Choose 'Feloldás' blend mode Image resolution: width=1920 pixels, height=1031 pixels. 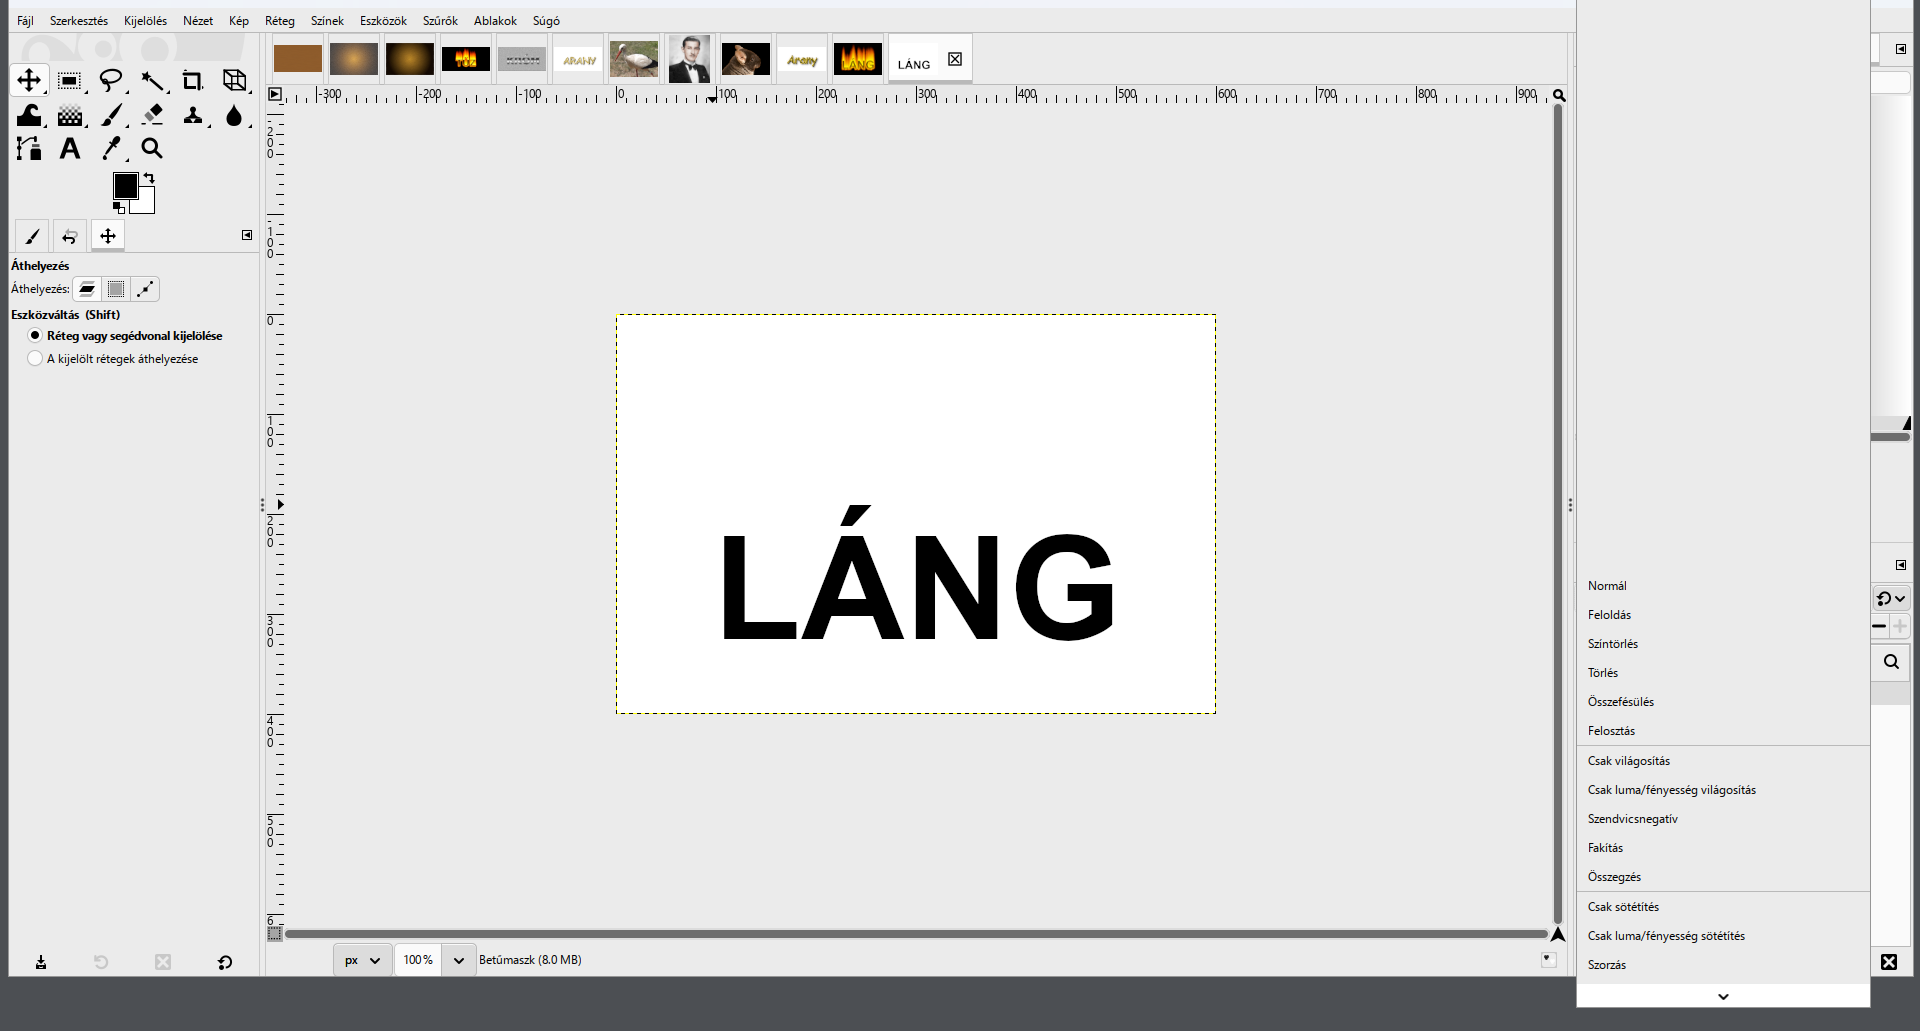[x=1723, y=615]
